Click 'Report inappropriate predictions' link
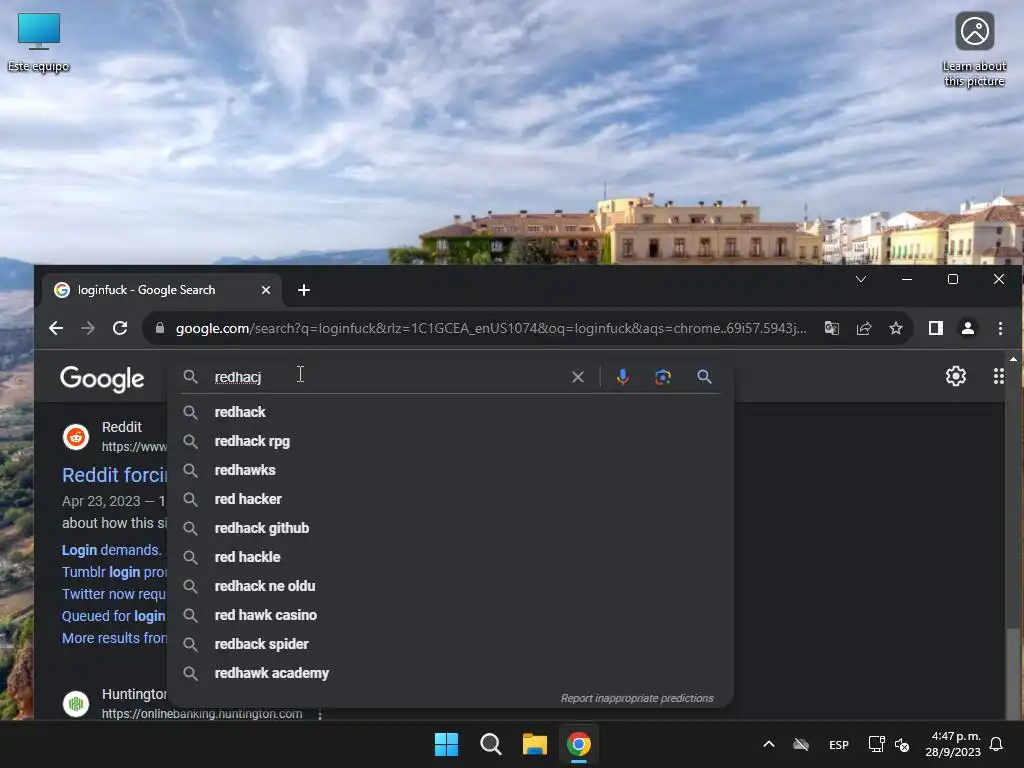 pos(637,698)
